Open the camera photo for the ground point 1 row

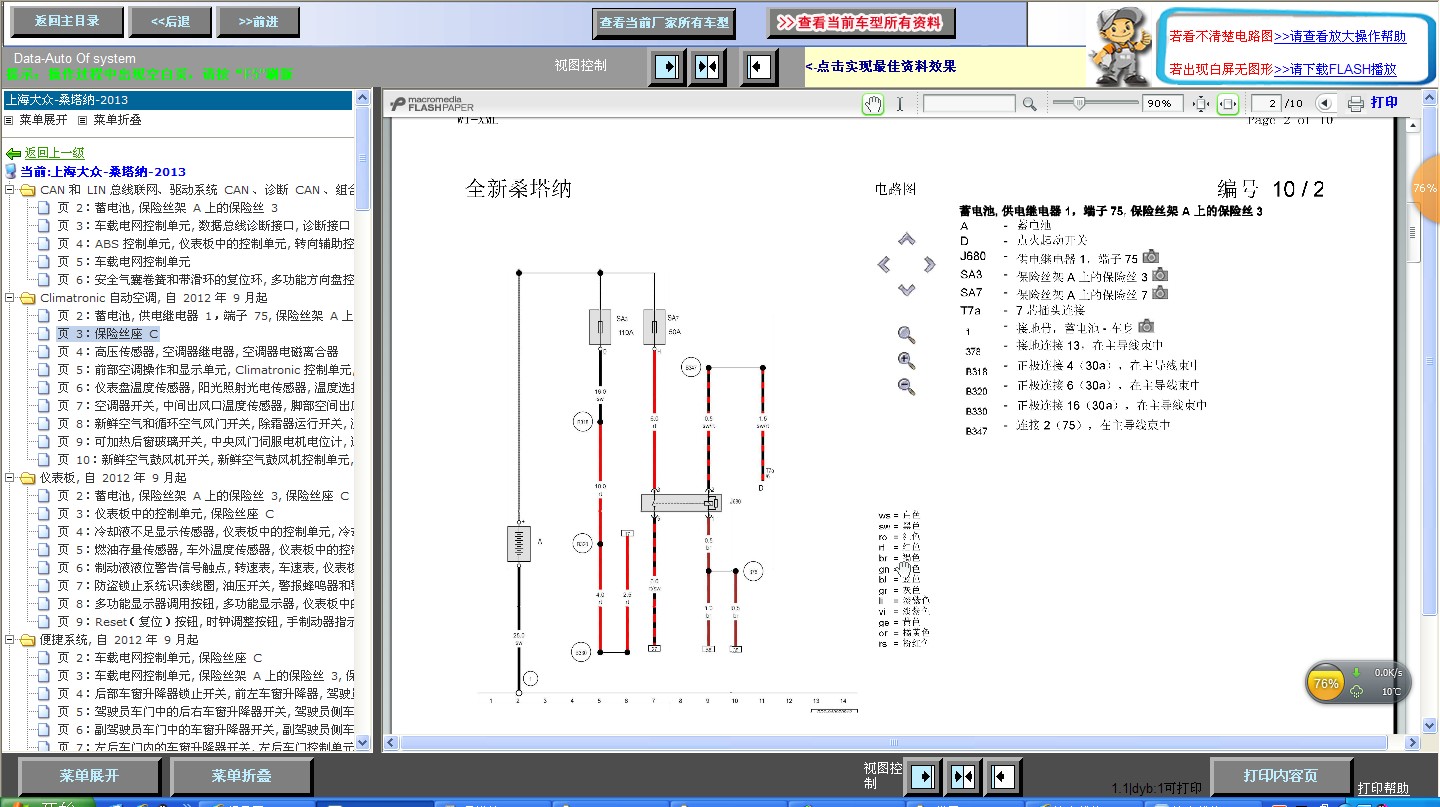(1146, 326)
